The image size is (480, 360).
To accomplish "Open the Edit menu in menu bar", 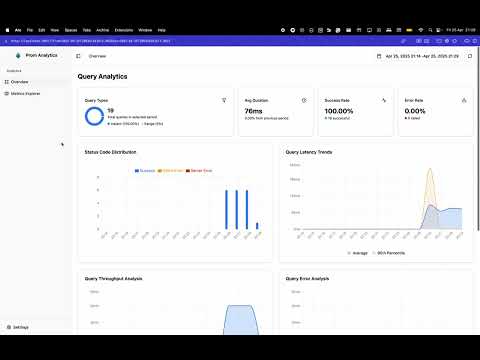I will point(42,30).
